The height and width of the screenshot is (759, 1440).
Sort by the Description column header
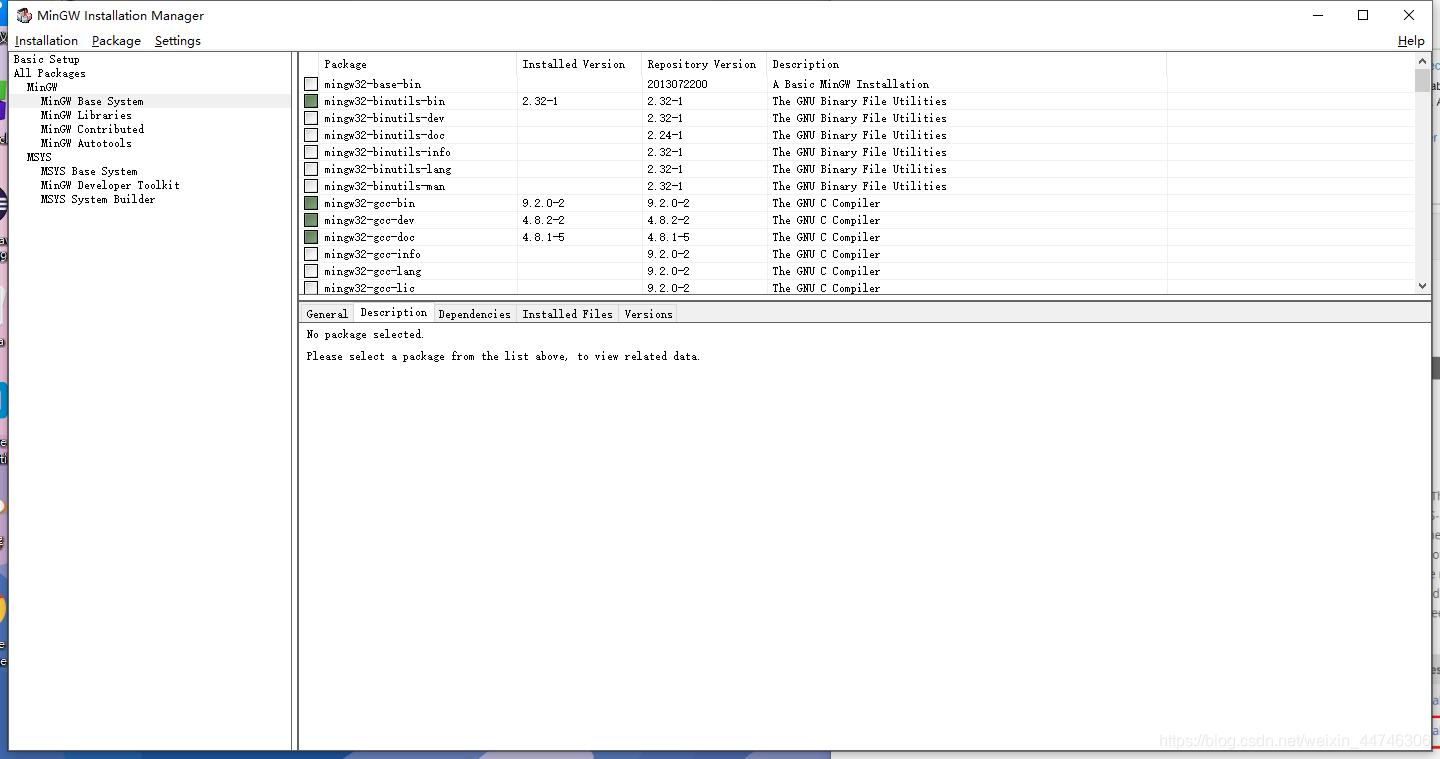(966, 64)
